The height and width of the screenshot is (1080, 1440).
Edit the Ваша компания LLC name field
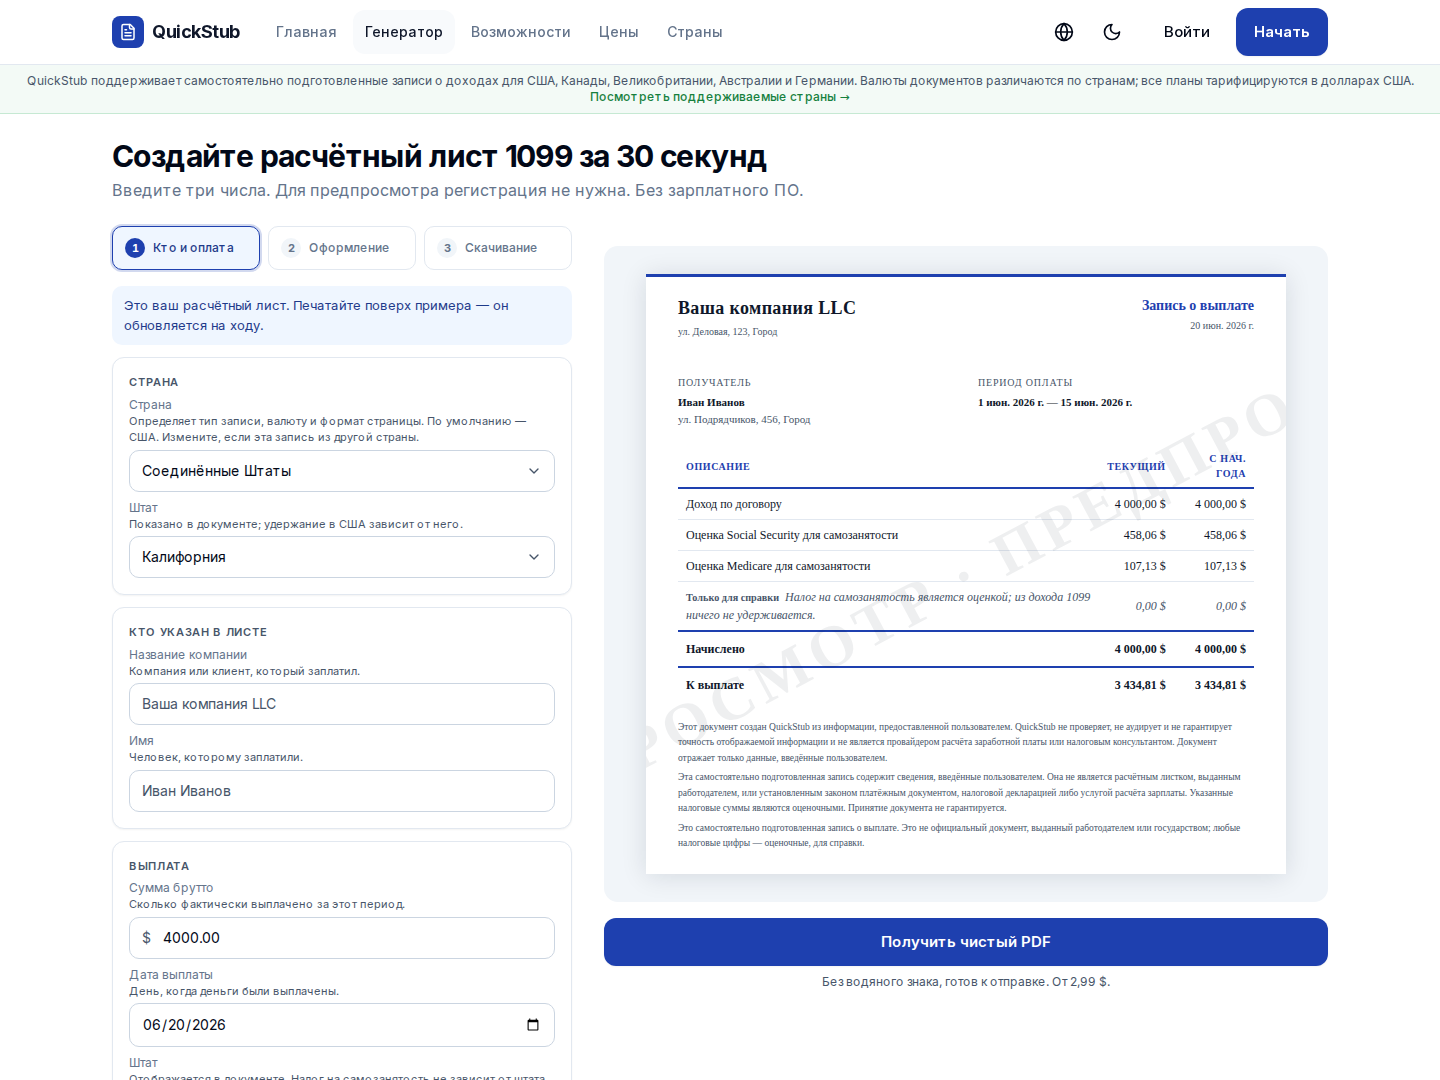click(342, 704)
